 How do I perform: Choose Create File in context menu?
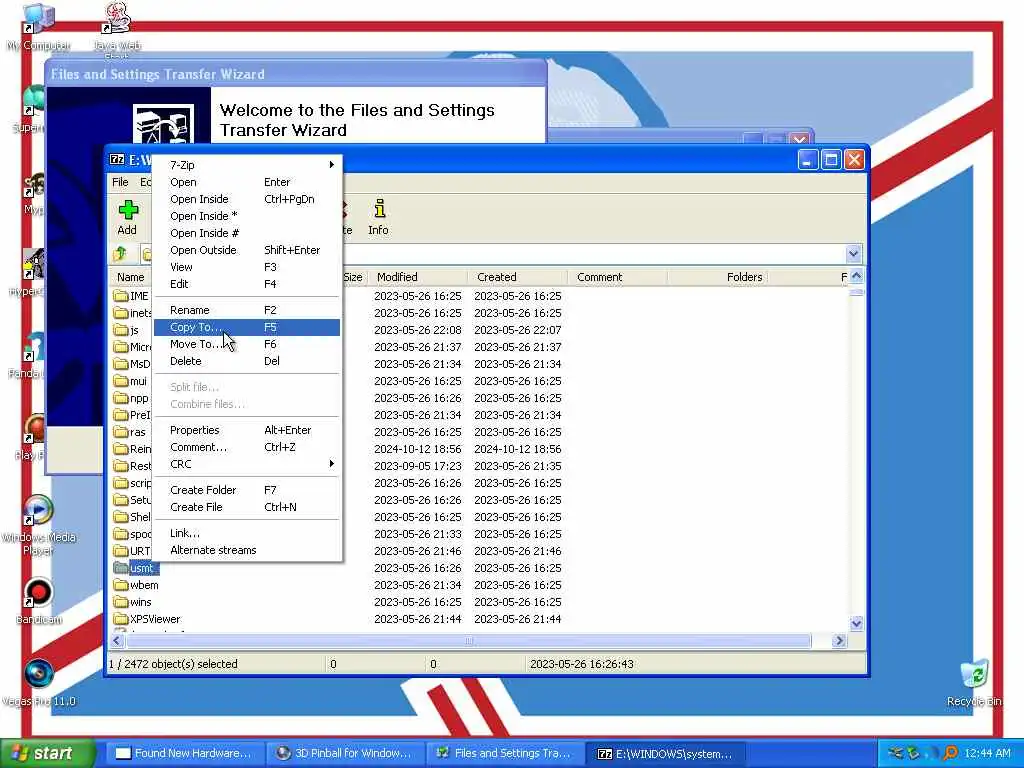point(247,507)
